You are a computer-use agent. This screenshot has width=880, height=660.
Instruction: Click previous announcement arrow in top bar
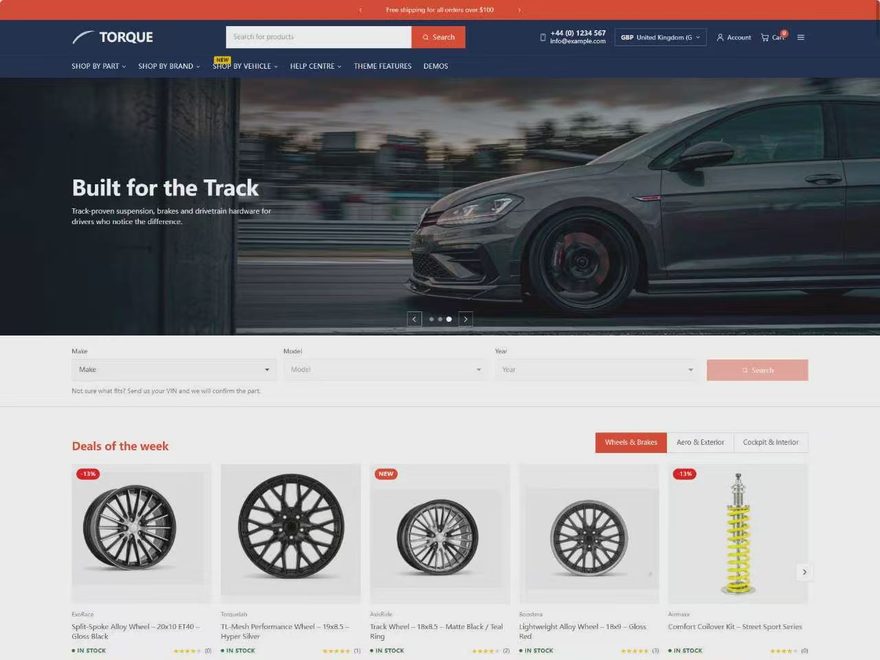point(360,10)
